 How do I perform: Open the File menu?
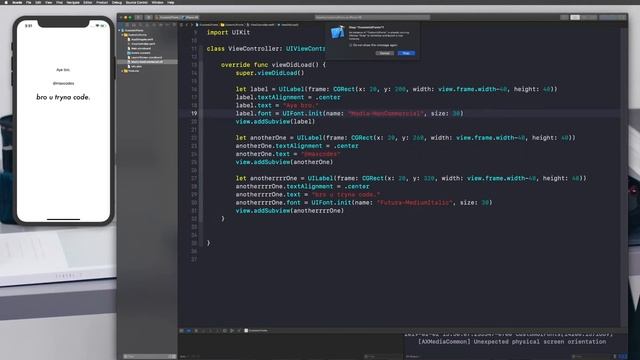coord(29,2)
